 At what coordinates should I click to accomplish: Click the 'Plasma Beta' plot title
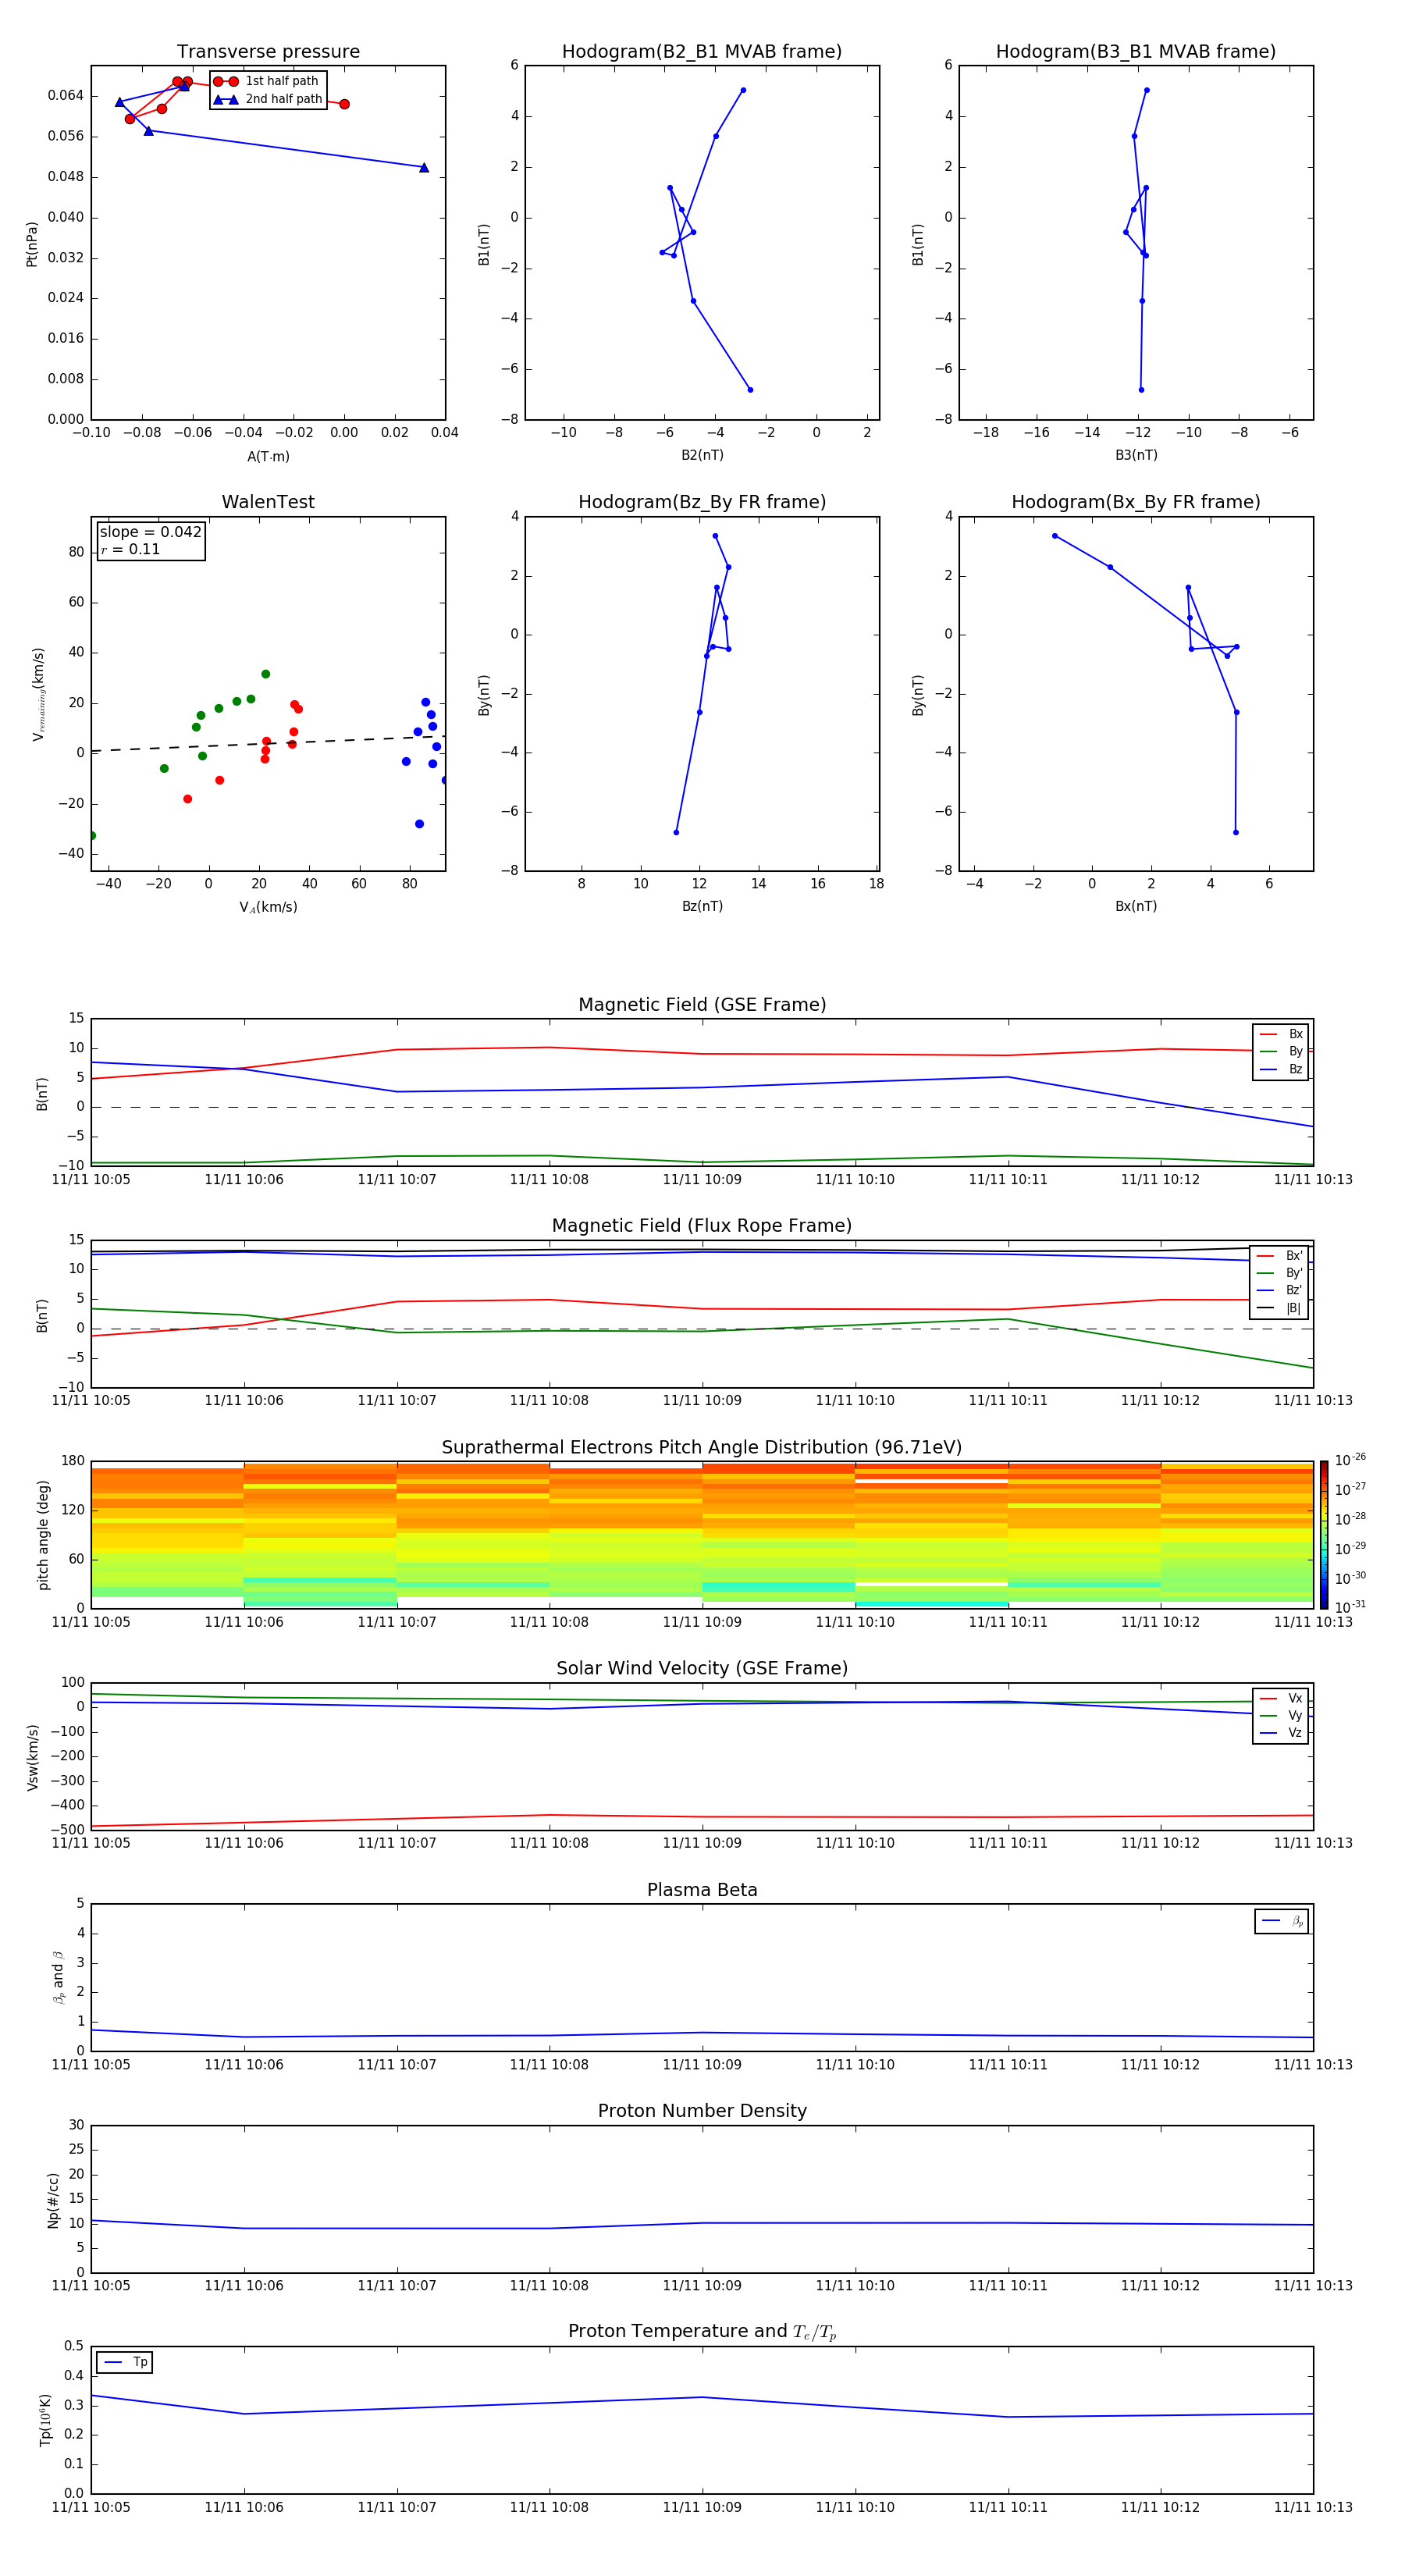(702, 1890)
